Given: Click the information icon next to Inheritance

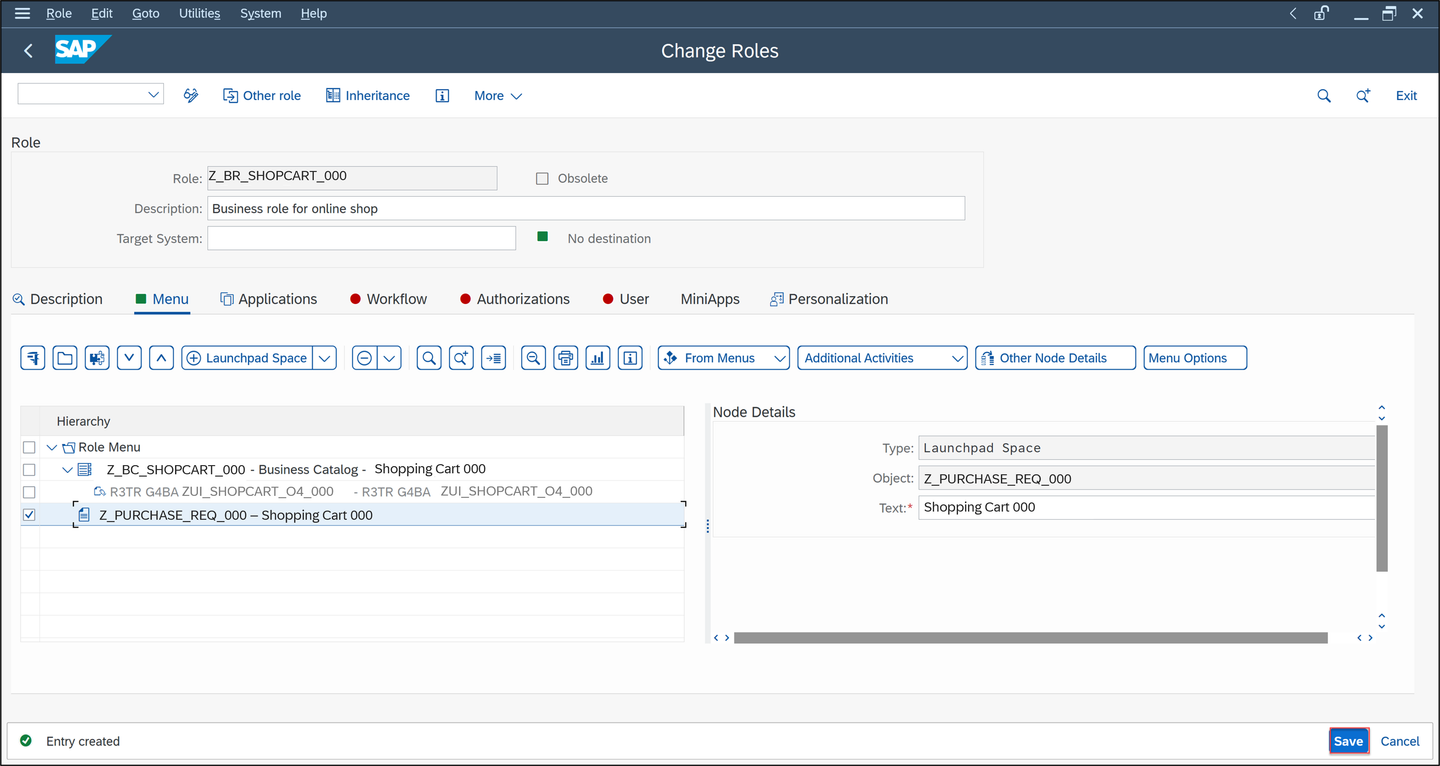Looking at the screenshot, I should pos(442,96).
